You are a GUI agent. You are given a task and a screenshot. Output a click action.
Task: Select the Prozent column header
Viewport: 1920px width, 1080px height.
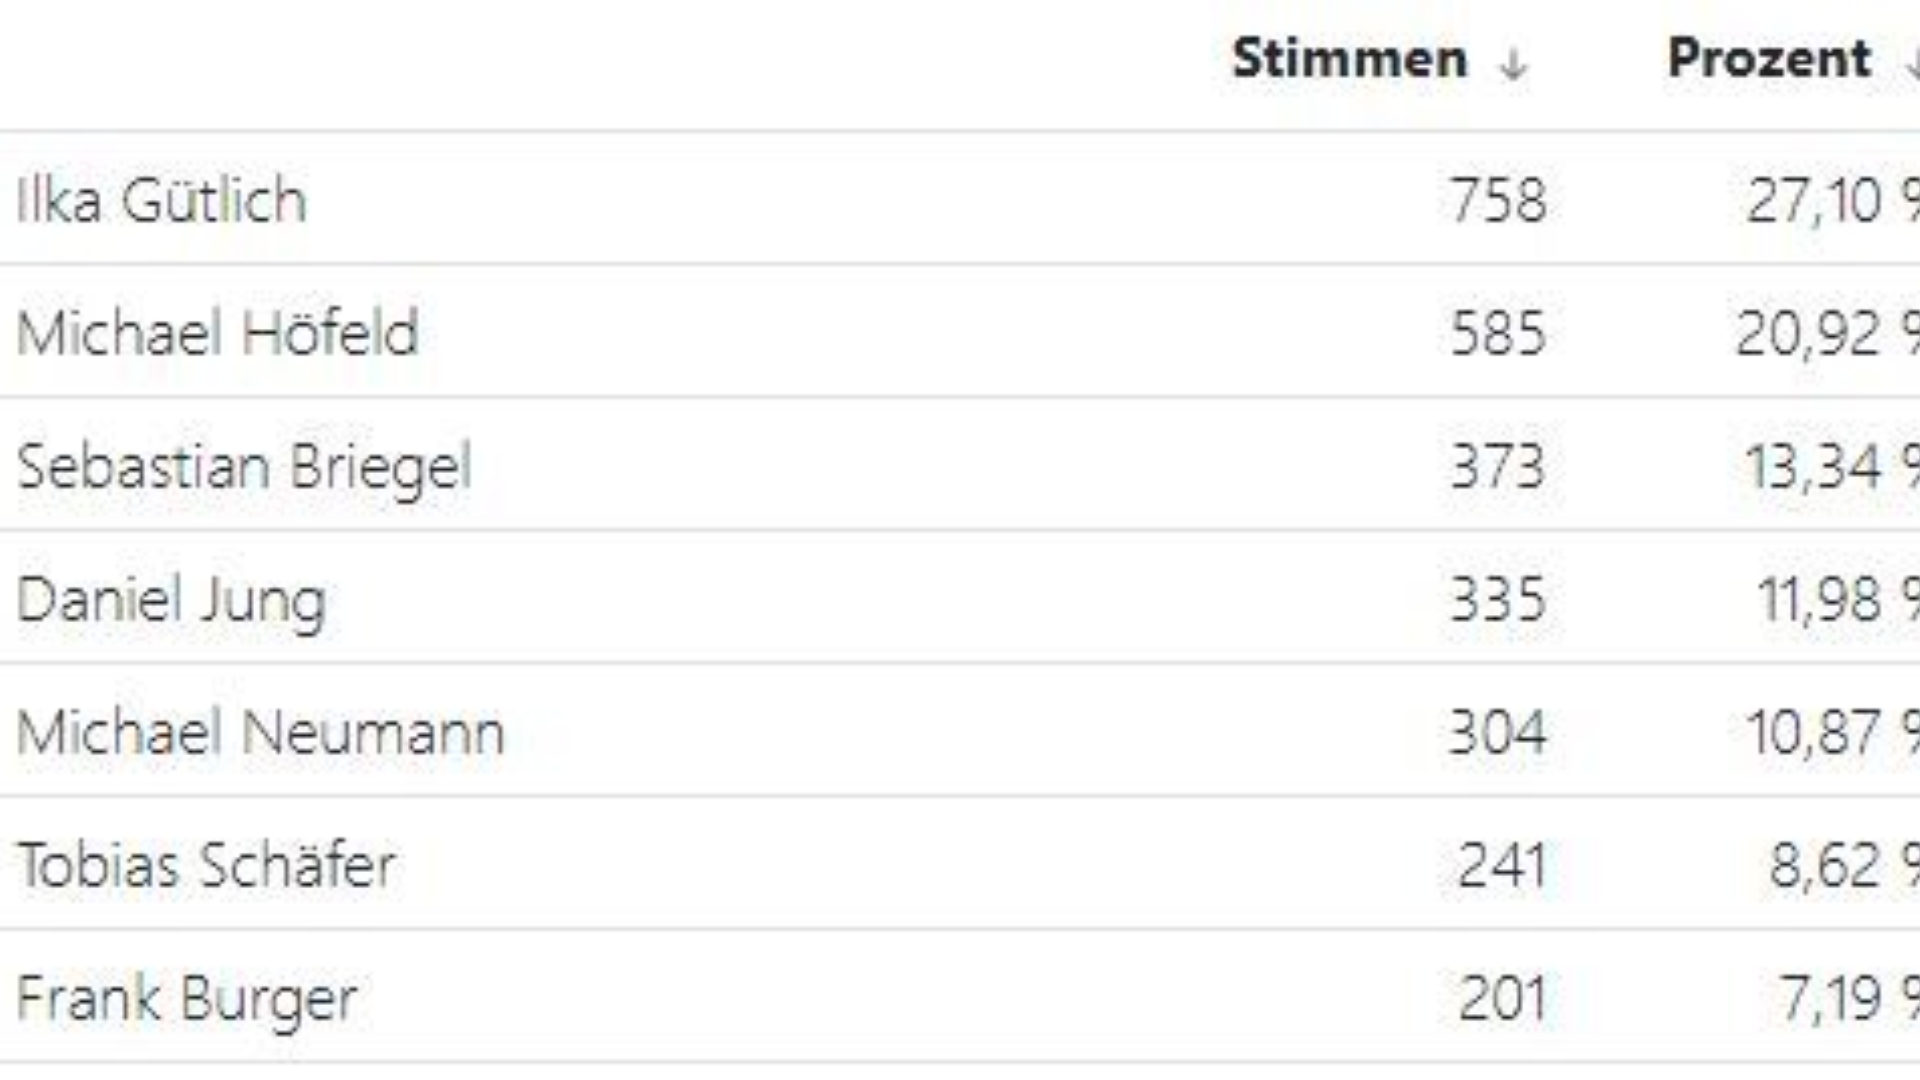pyautogui.click(x=1768, y=58)
